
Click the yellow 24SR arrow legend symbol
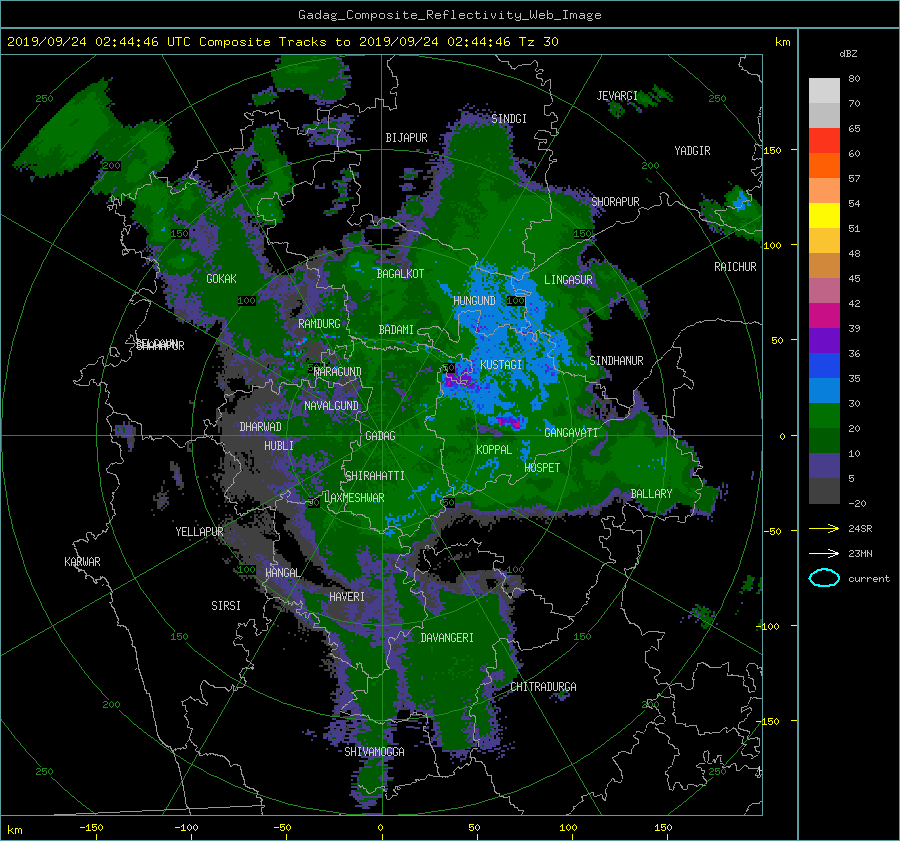[824, 528]
